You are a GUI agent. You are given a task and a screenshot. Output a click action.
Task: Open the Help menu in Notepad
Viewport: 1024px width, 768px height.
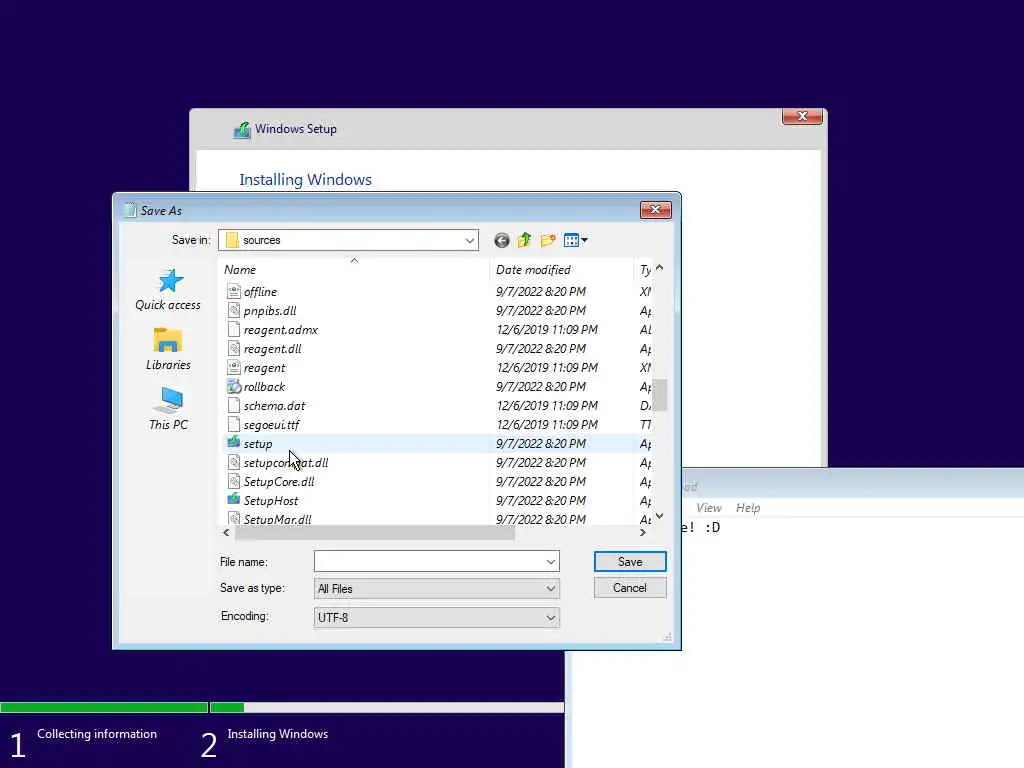pyautogui.click(x=748, y=507)
